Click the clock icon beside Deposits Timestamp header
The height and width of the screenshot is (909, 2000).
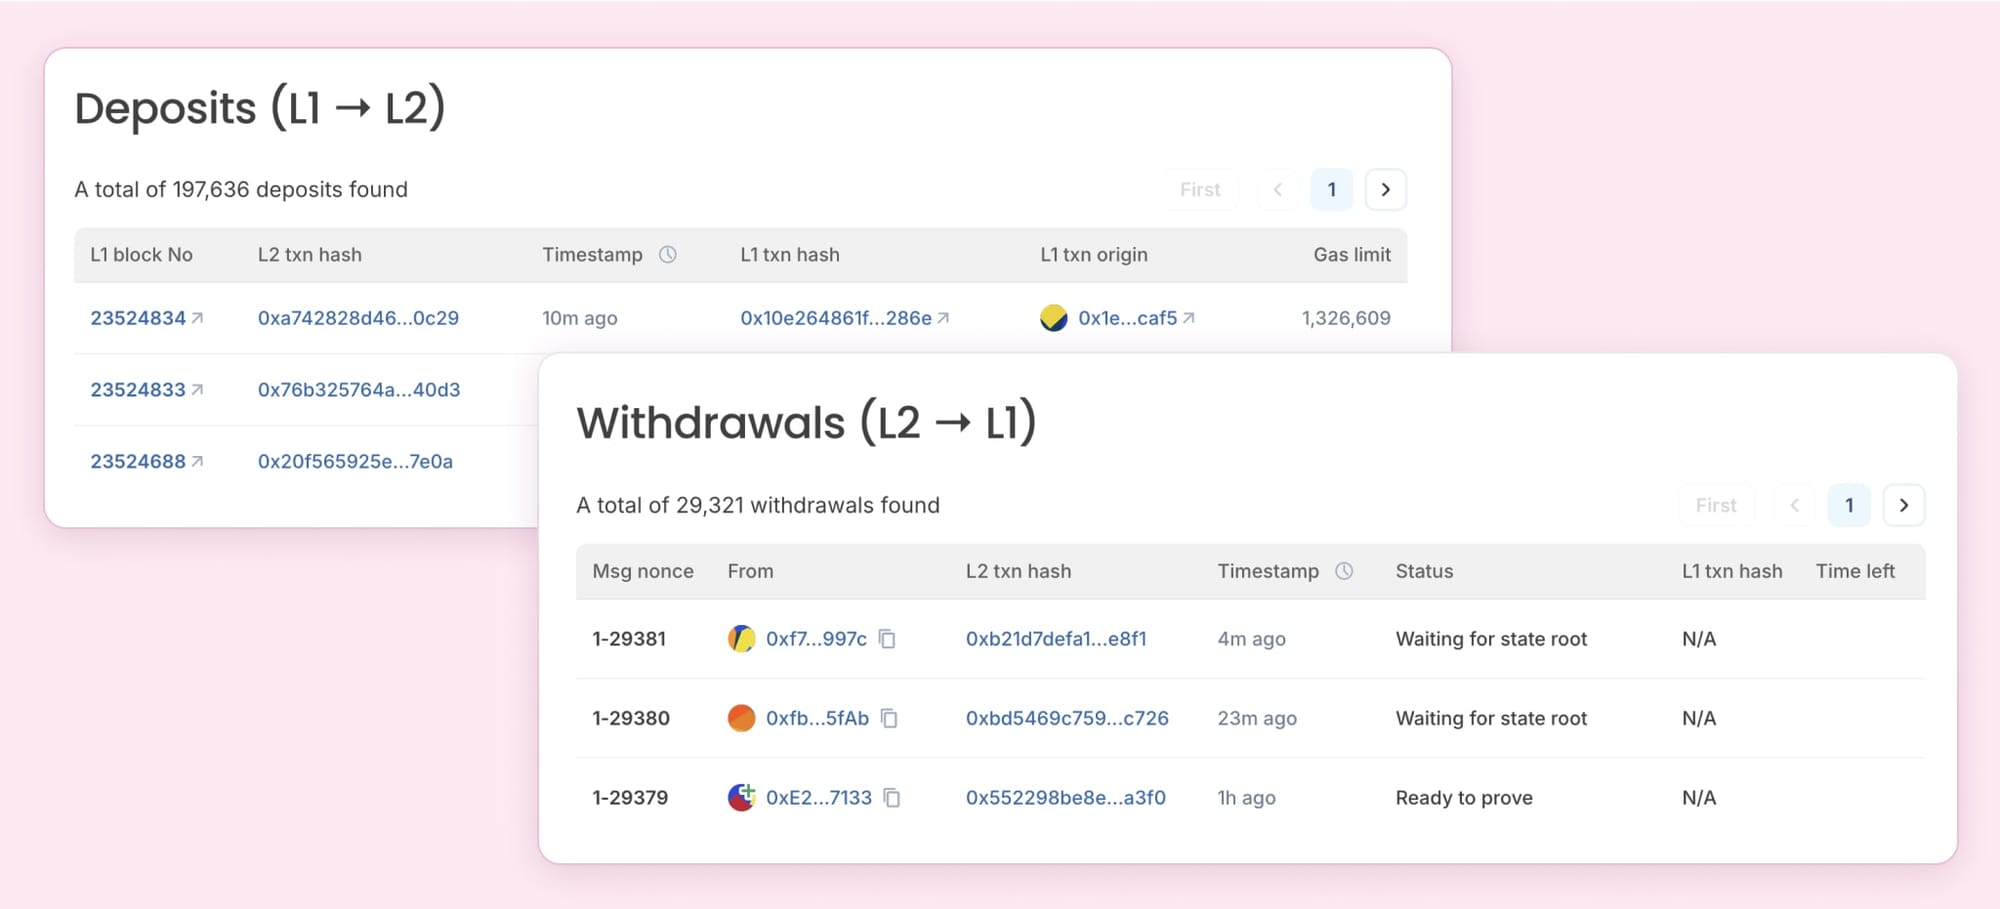669,255
